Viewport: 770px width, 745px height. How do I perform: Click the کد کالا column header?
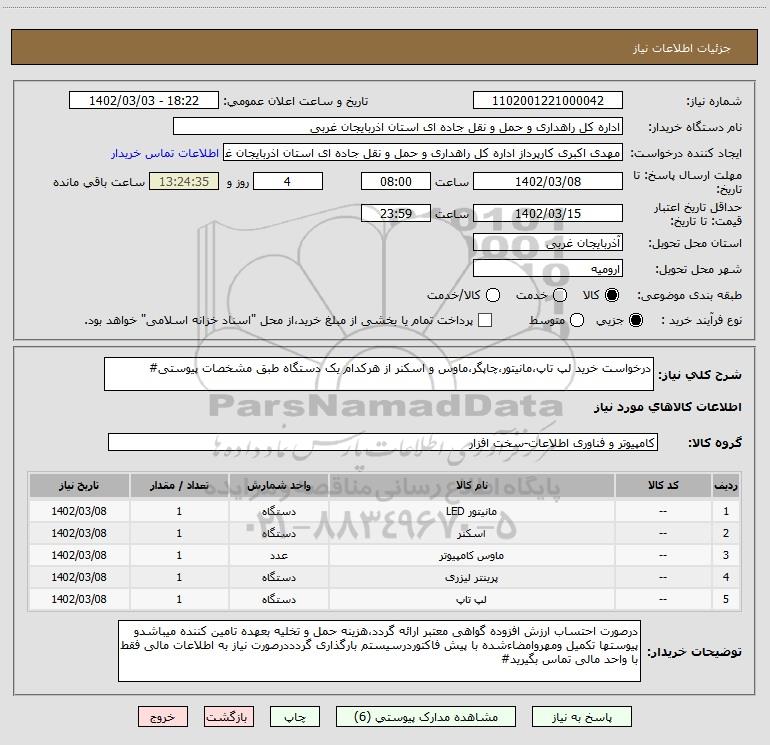click(663, 486)
